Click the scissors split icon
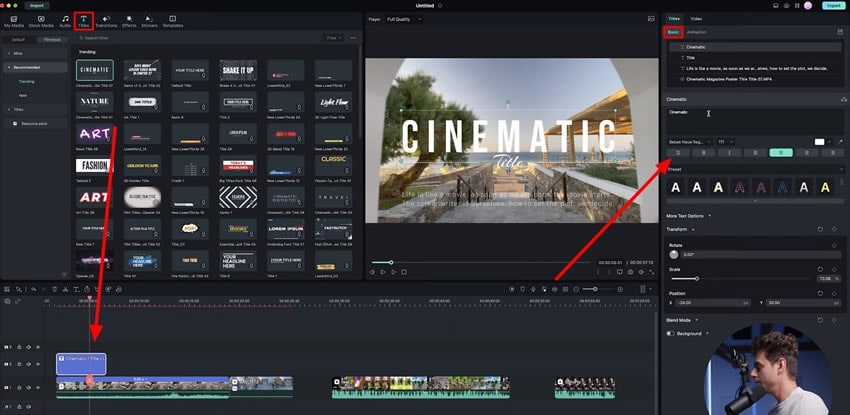Screen dimensions: 850x415 65,289
